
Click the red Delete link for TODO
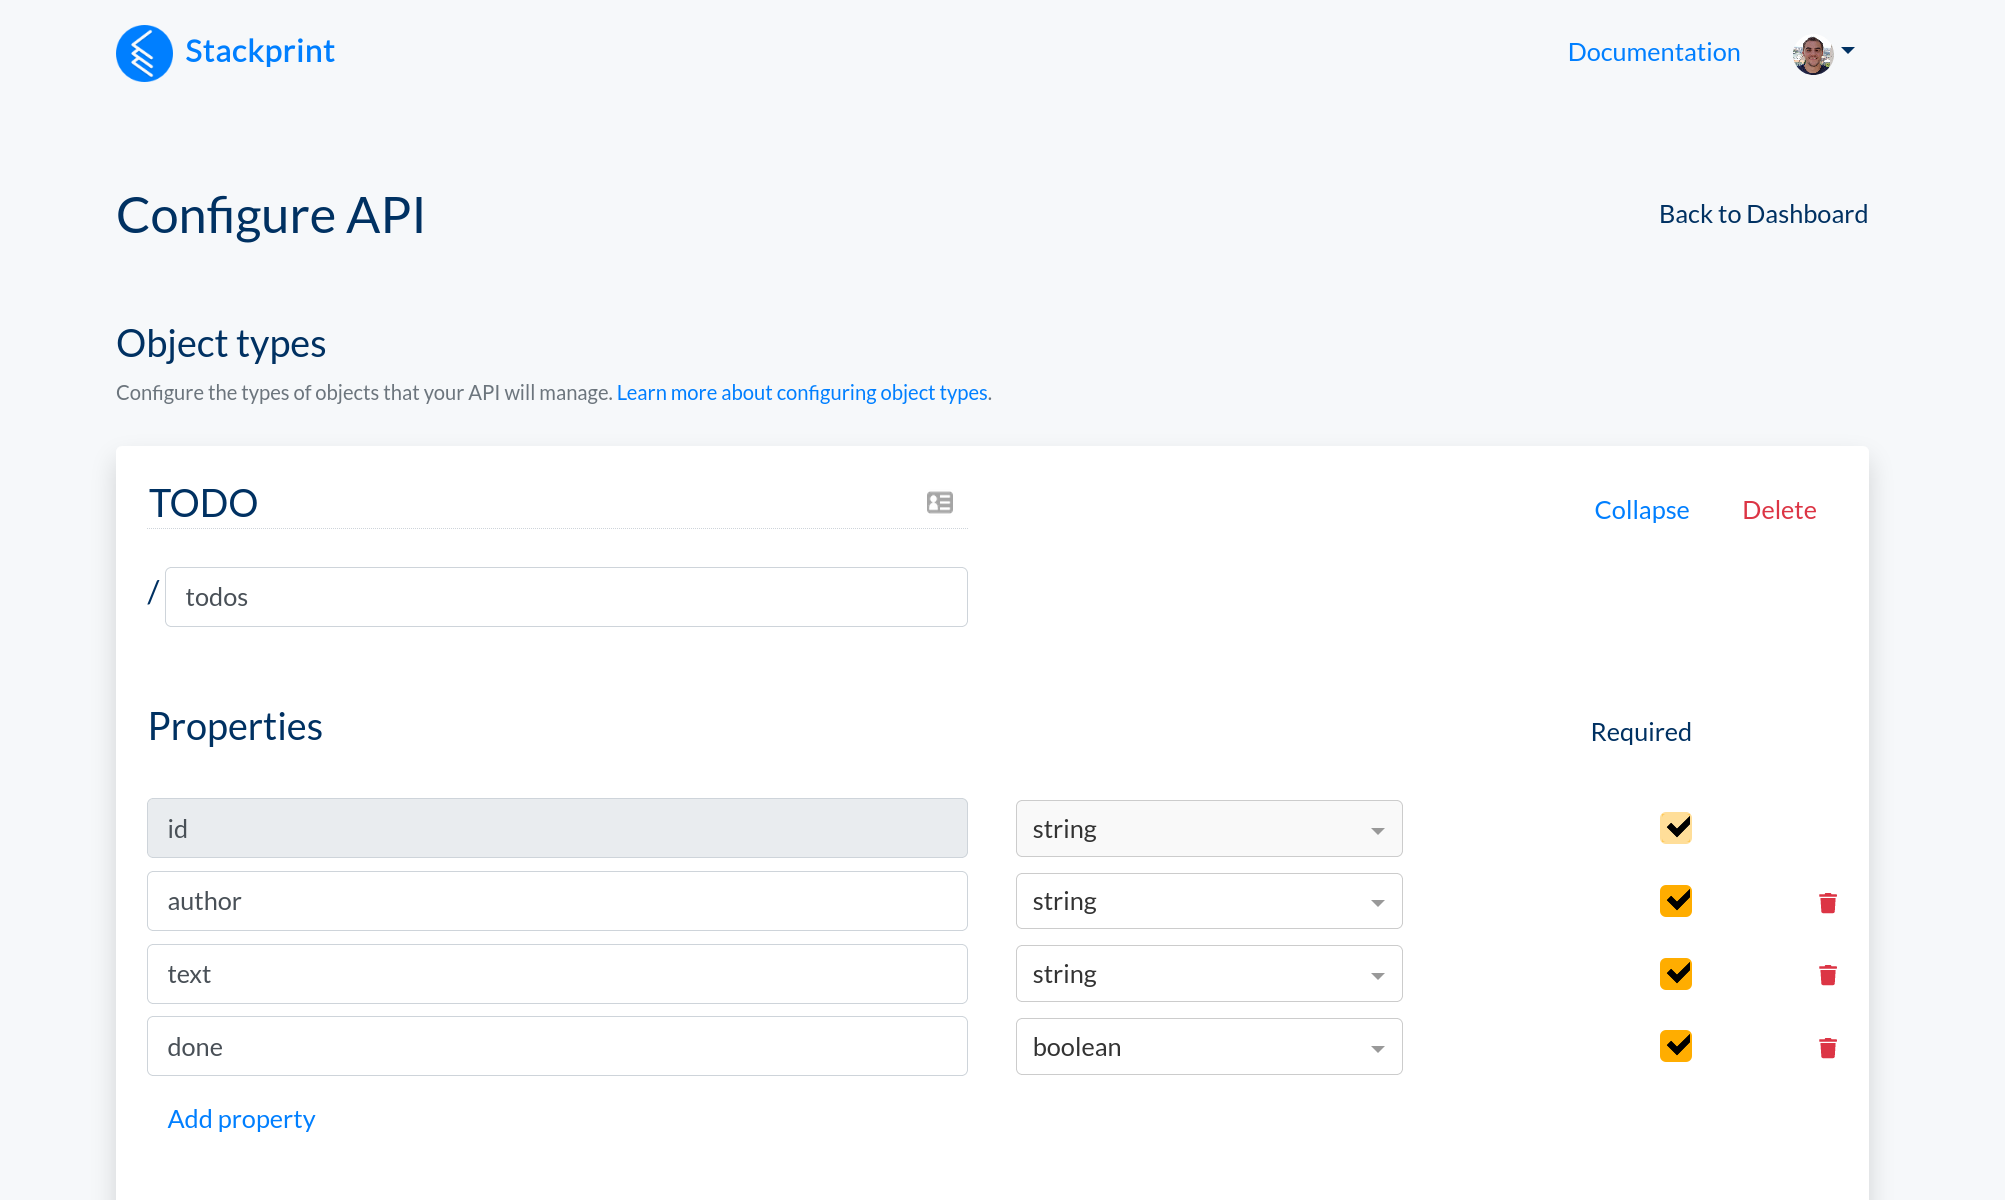point(1778,510)
